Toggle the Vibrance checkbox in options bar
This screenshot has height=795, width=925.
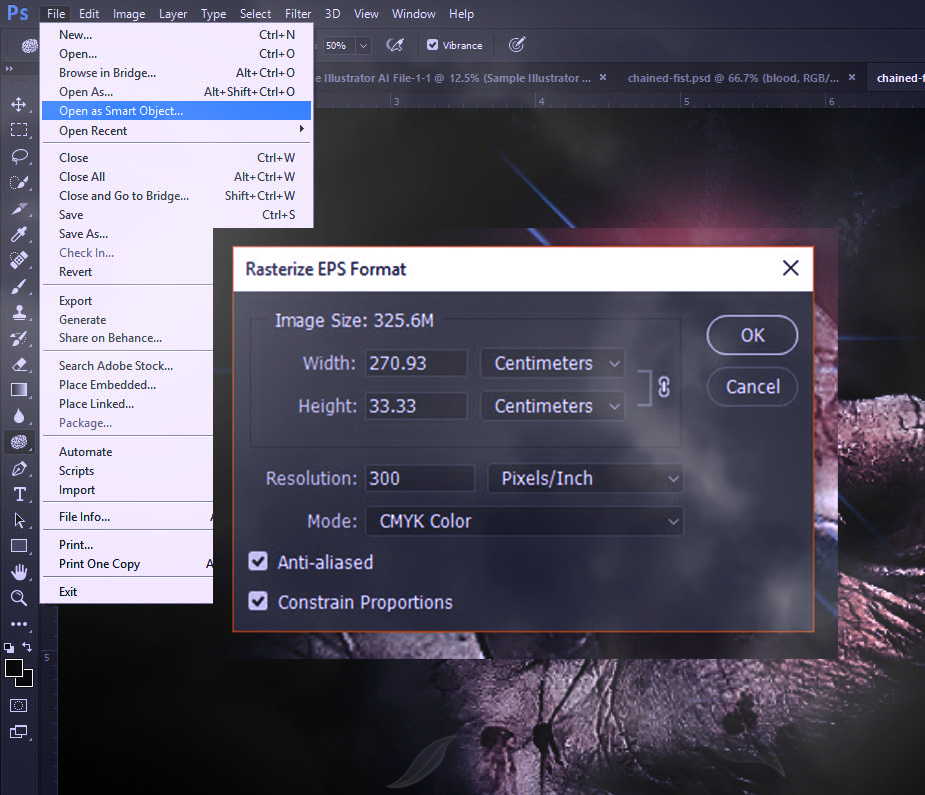point(432,45)
